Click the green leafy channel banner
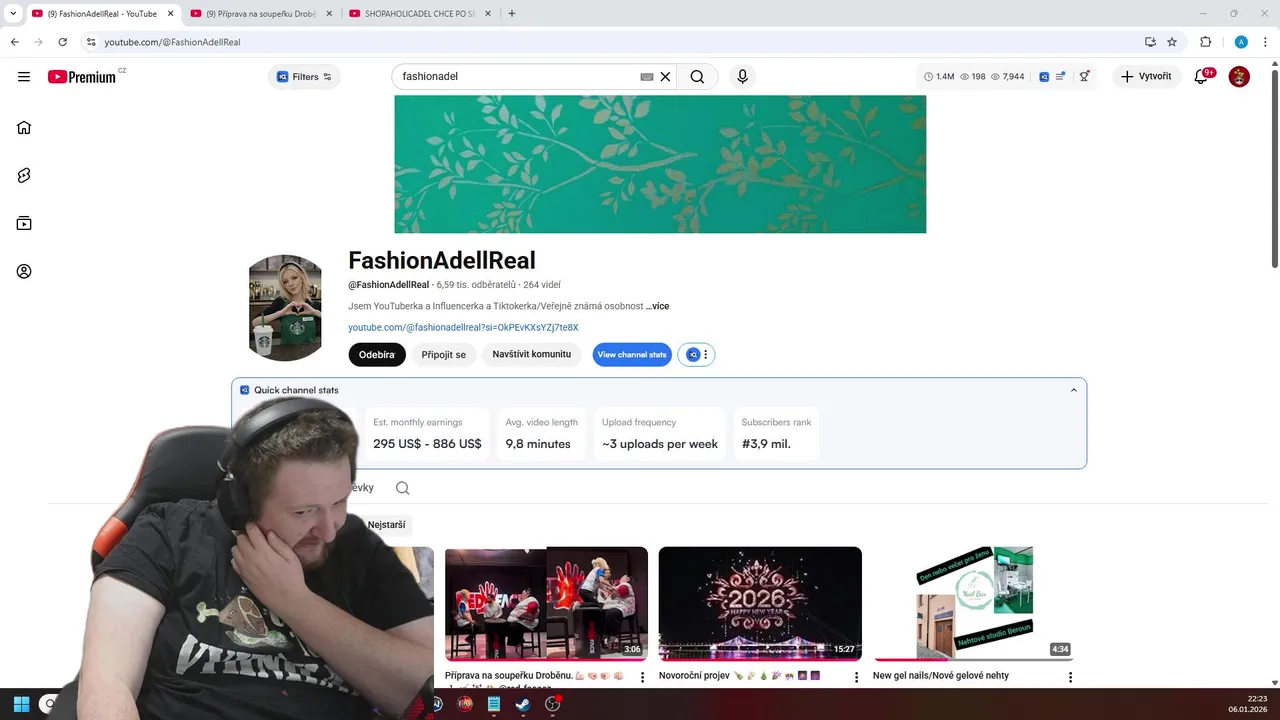Screen dimensions: 1280x720 click(x=660, y=164)
